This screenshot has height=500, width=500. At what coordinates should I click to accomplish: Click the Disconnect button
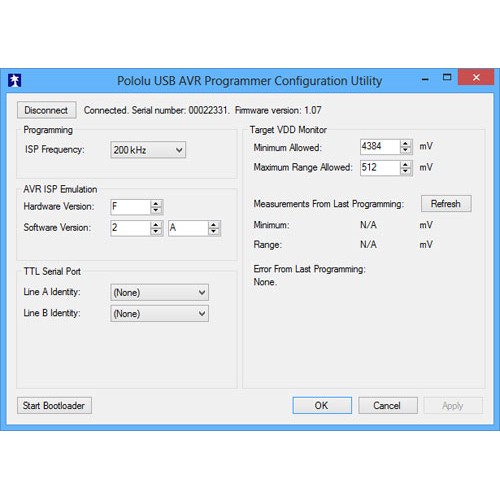46,110
